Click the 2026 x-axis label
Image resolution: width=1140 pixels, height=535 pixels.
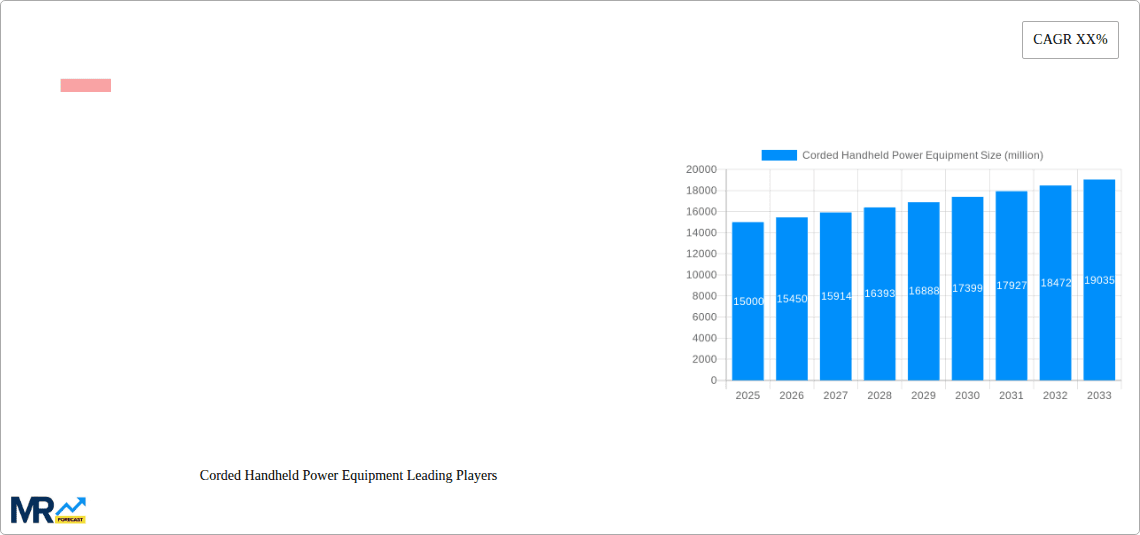[x=792, y=395]
